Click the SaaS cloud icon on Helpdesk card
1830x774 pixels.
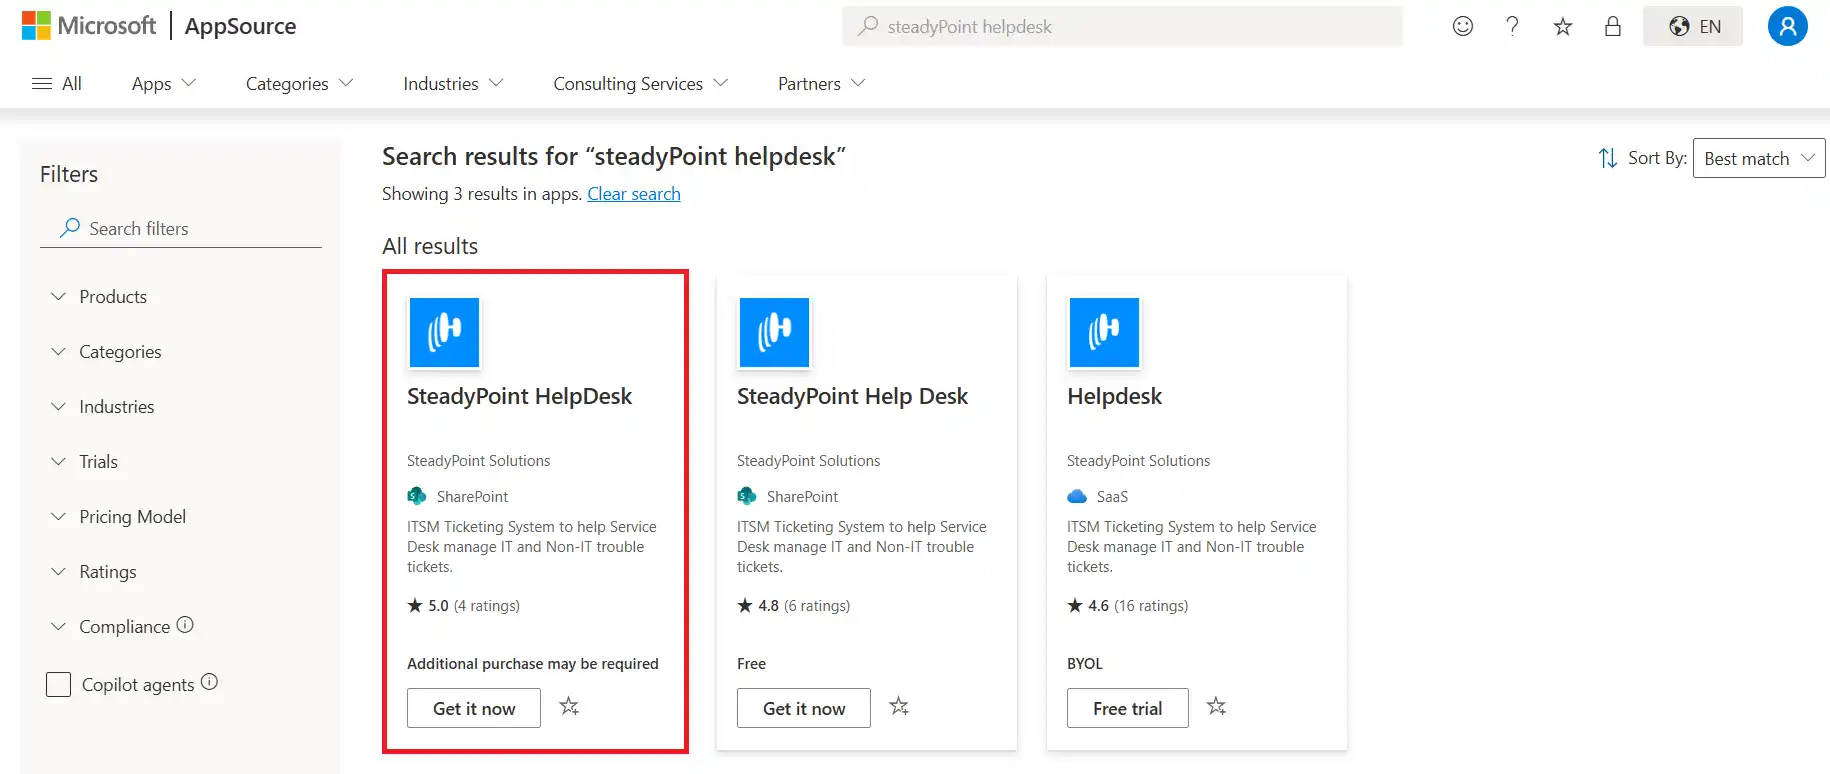pos(1077,496)
